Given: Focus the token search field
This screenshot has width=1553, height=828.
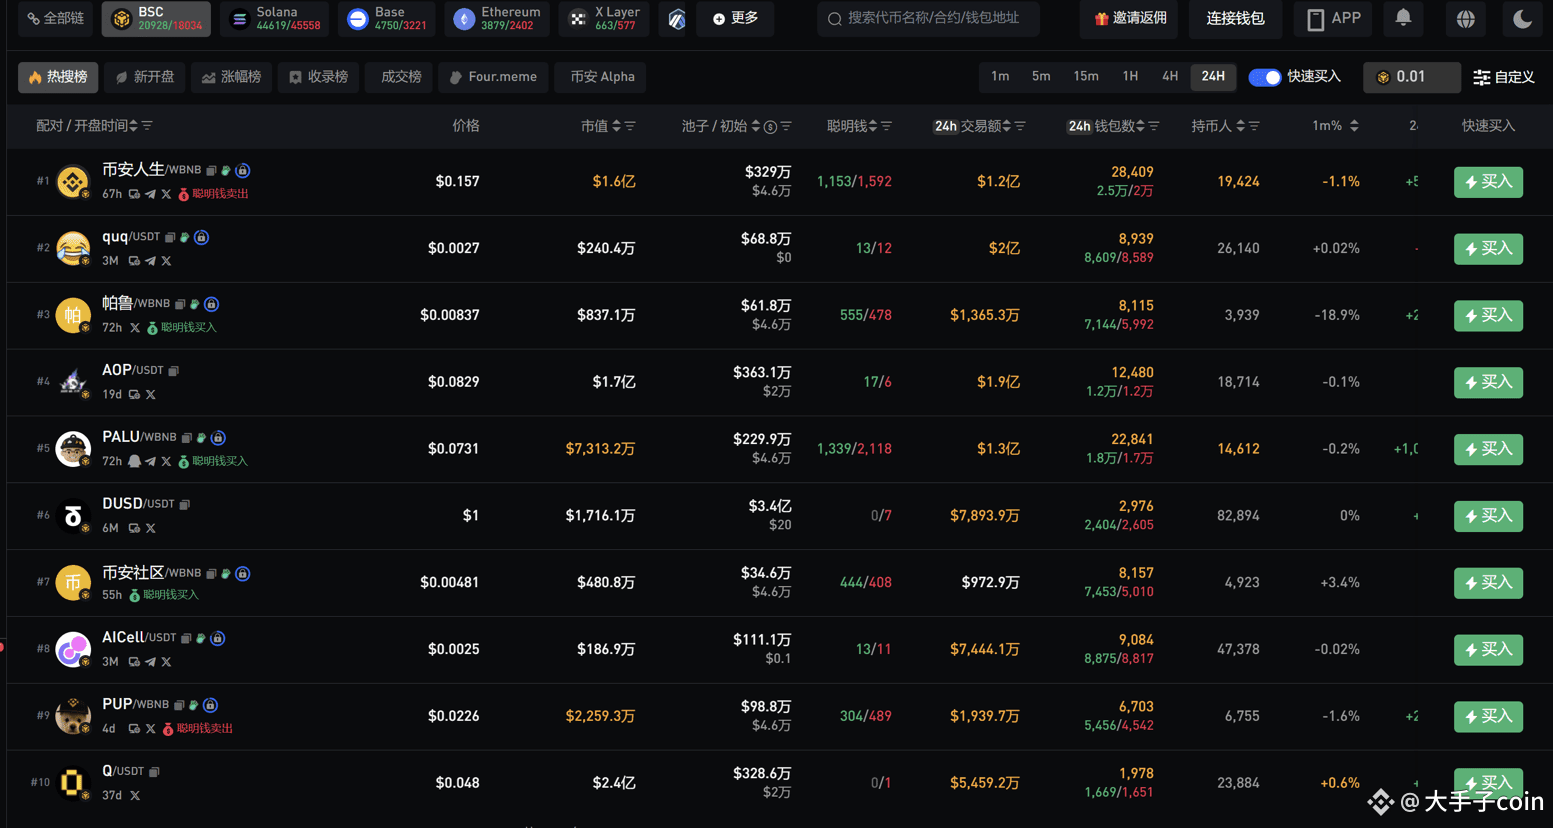Looking at the screenshot, I should click(x=928, y=19).
